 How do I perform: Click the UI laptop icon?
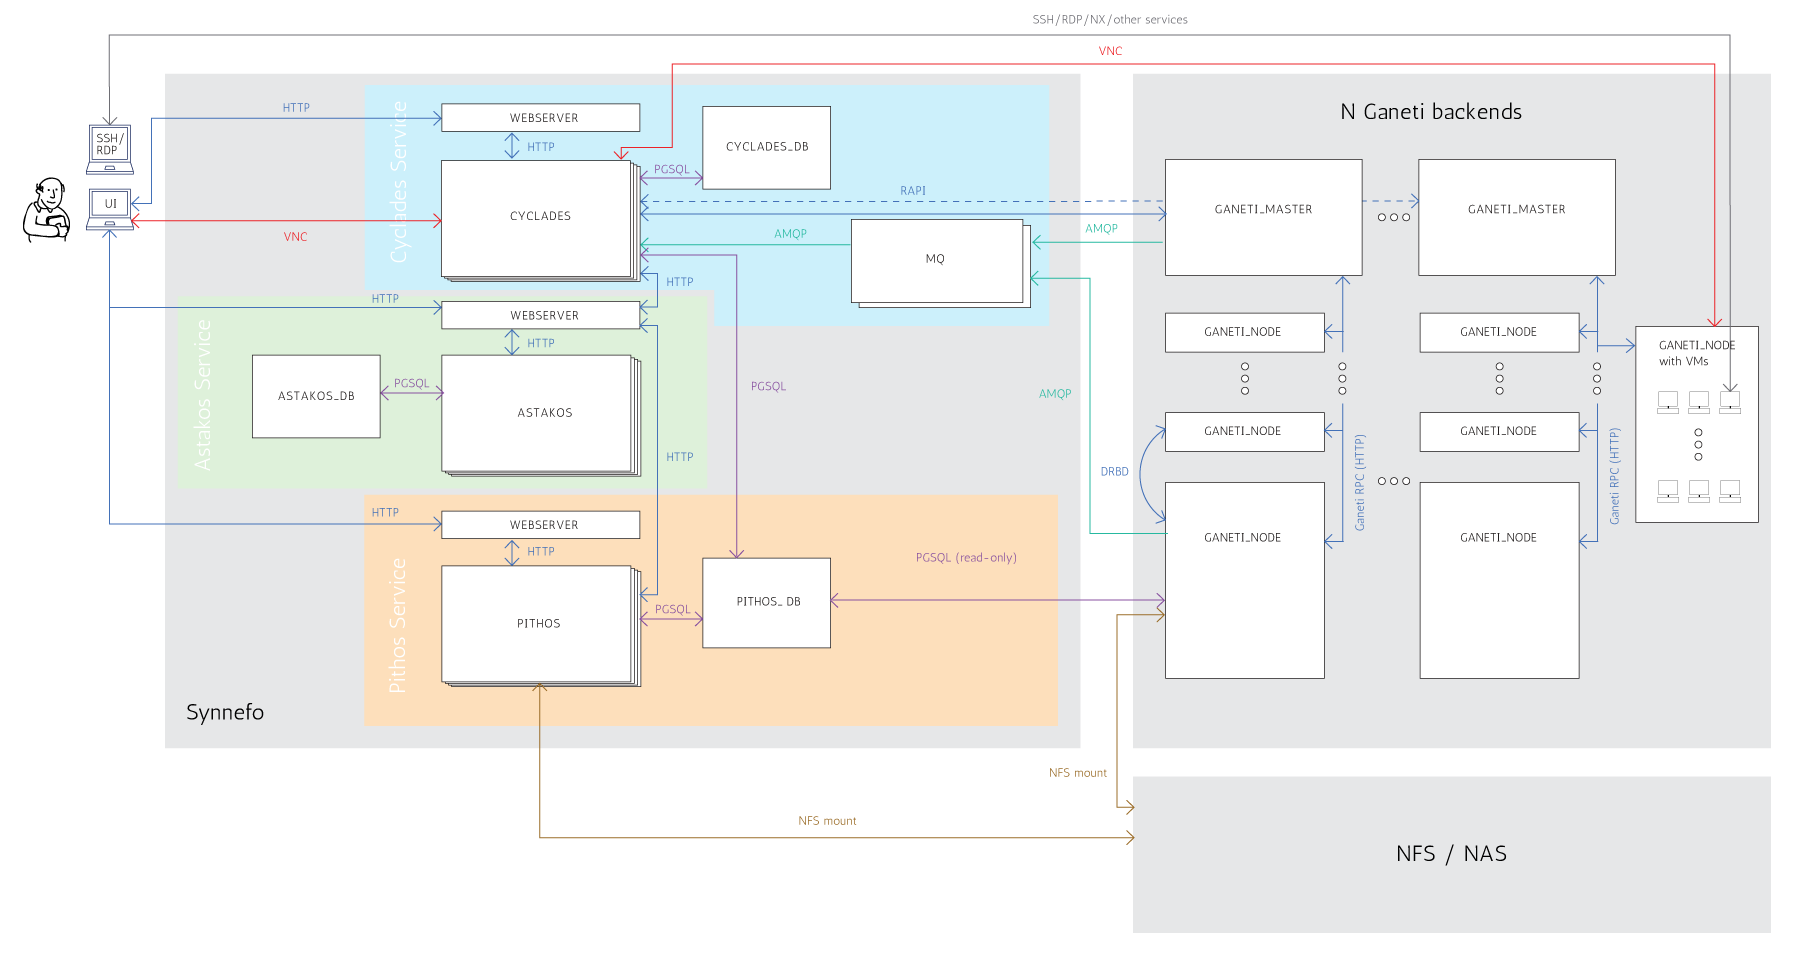tap(110, 207)
